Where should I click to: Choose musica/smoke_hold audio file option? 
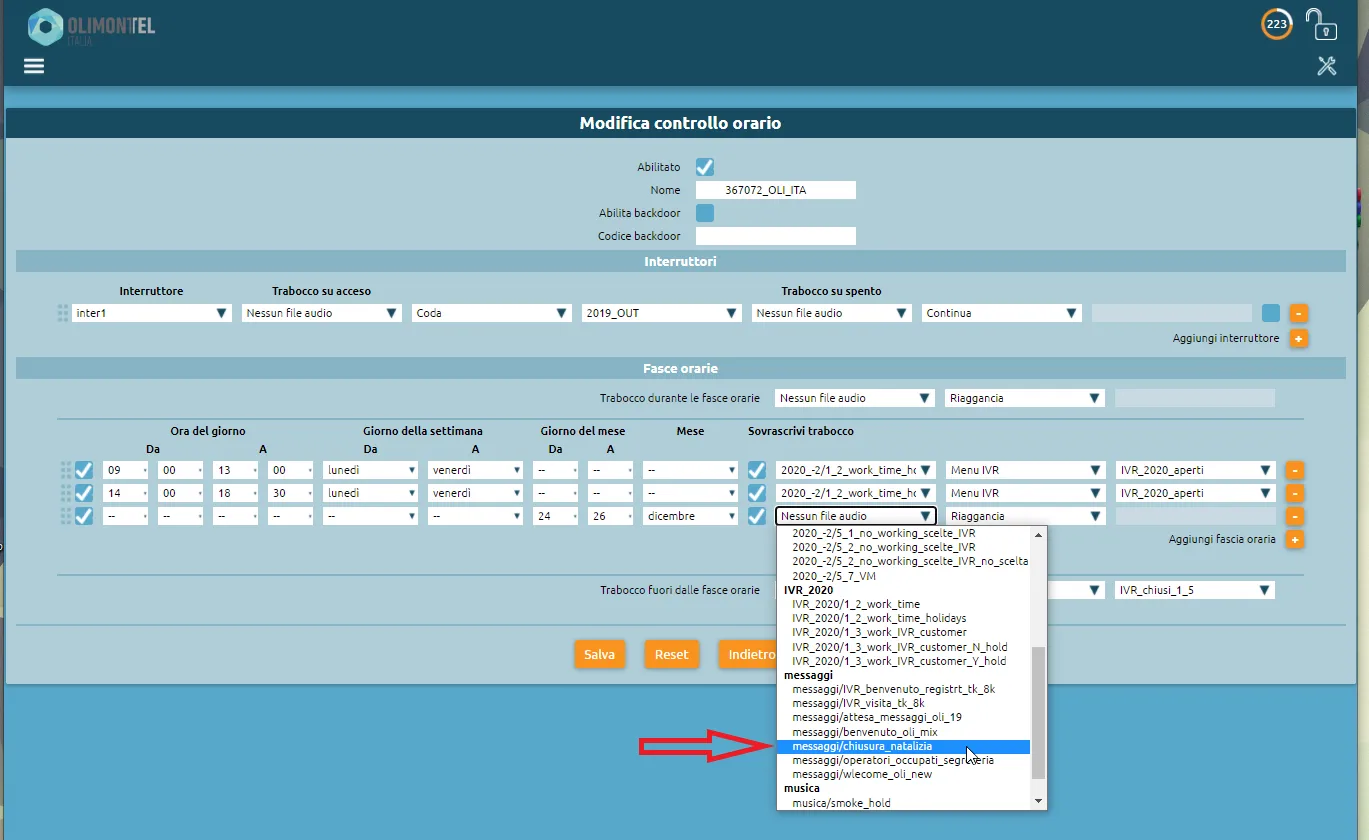point(840,803)
